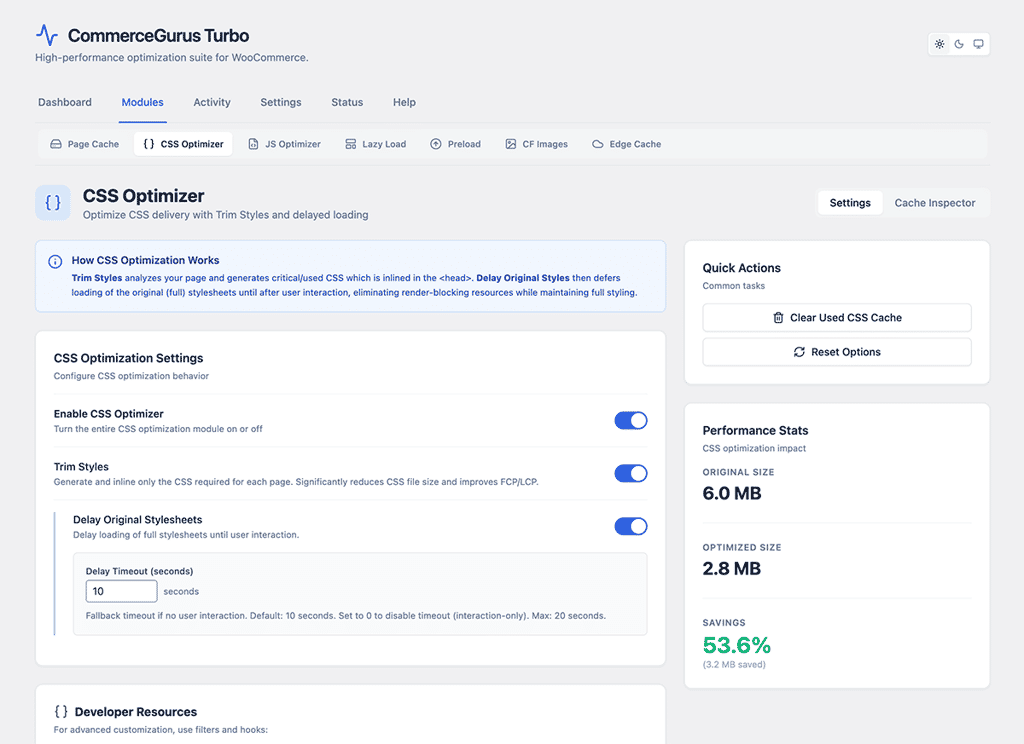Viewport: 1024px width, 744px height.
Task: Click the refresh icon on Reset Options
Action: (799, 352)
